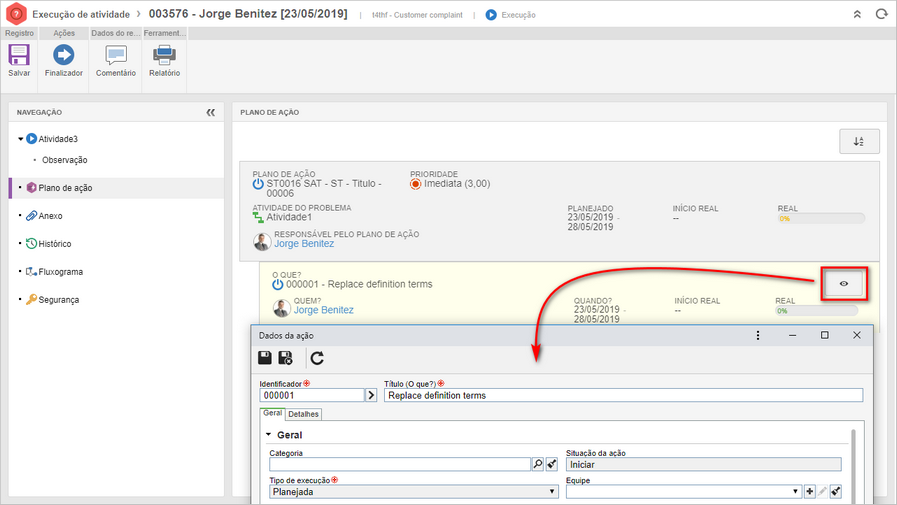Click the Equipe add plus icon
Image resolution: width=897 pixels, height=505 pixels.
(x=809, y=492)
